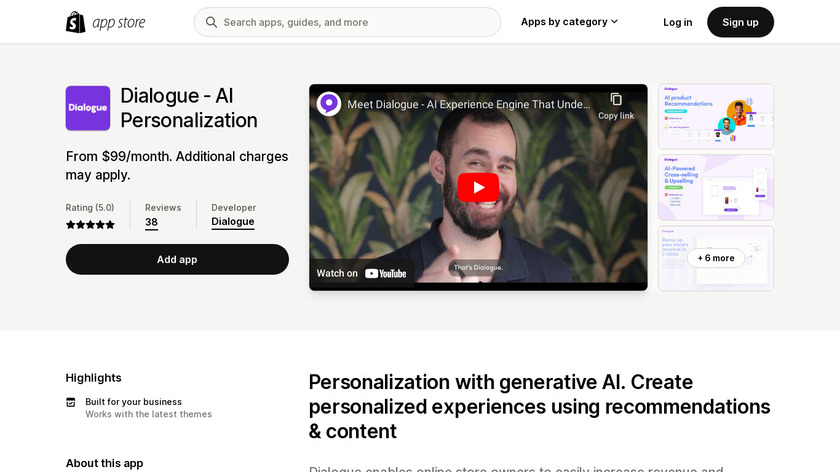The width and height of the screenshot is (840, 472).
Task: Show the +6 more screenshots
Action: (x=716, y=258)
